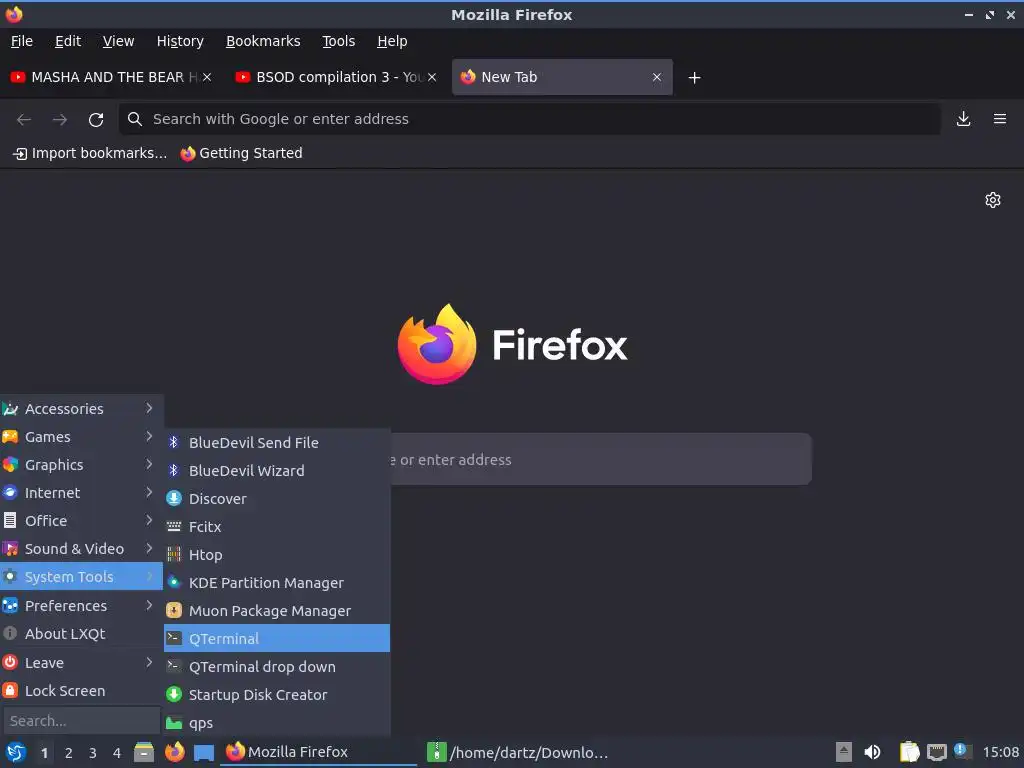Open Htop system monitor
The image size is (1024, 768).
click(277, 554)
